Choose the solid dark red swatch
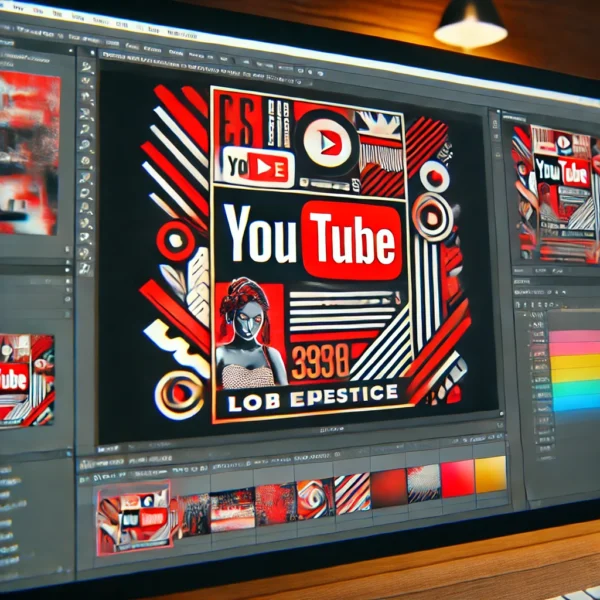Viewport: 600px width, 600px height. 388,489
